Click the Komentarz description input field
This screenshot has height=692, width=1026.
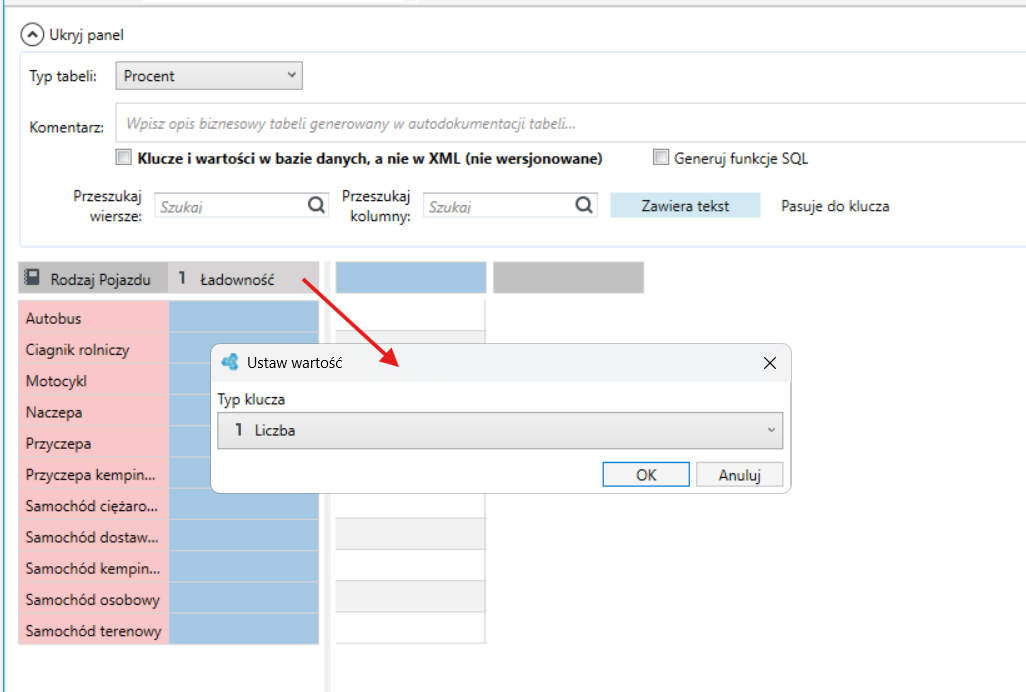[x=571, y=123]
